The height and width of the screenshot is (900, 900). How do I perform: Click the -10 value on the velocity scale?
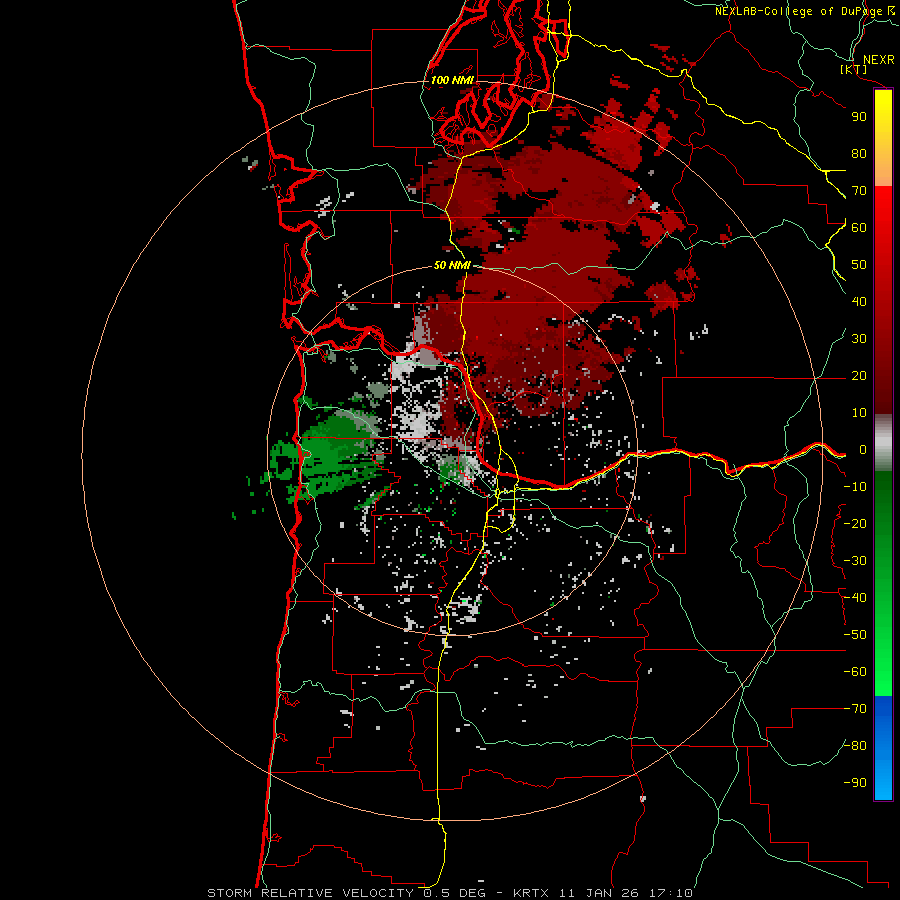855,487
